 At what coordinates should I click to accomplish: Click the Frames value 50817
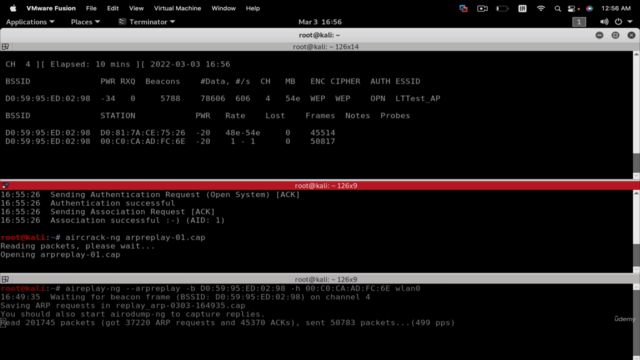click(322, 142)
